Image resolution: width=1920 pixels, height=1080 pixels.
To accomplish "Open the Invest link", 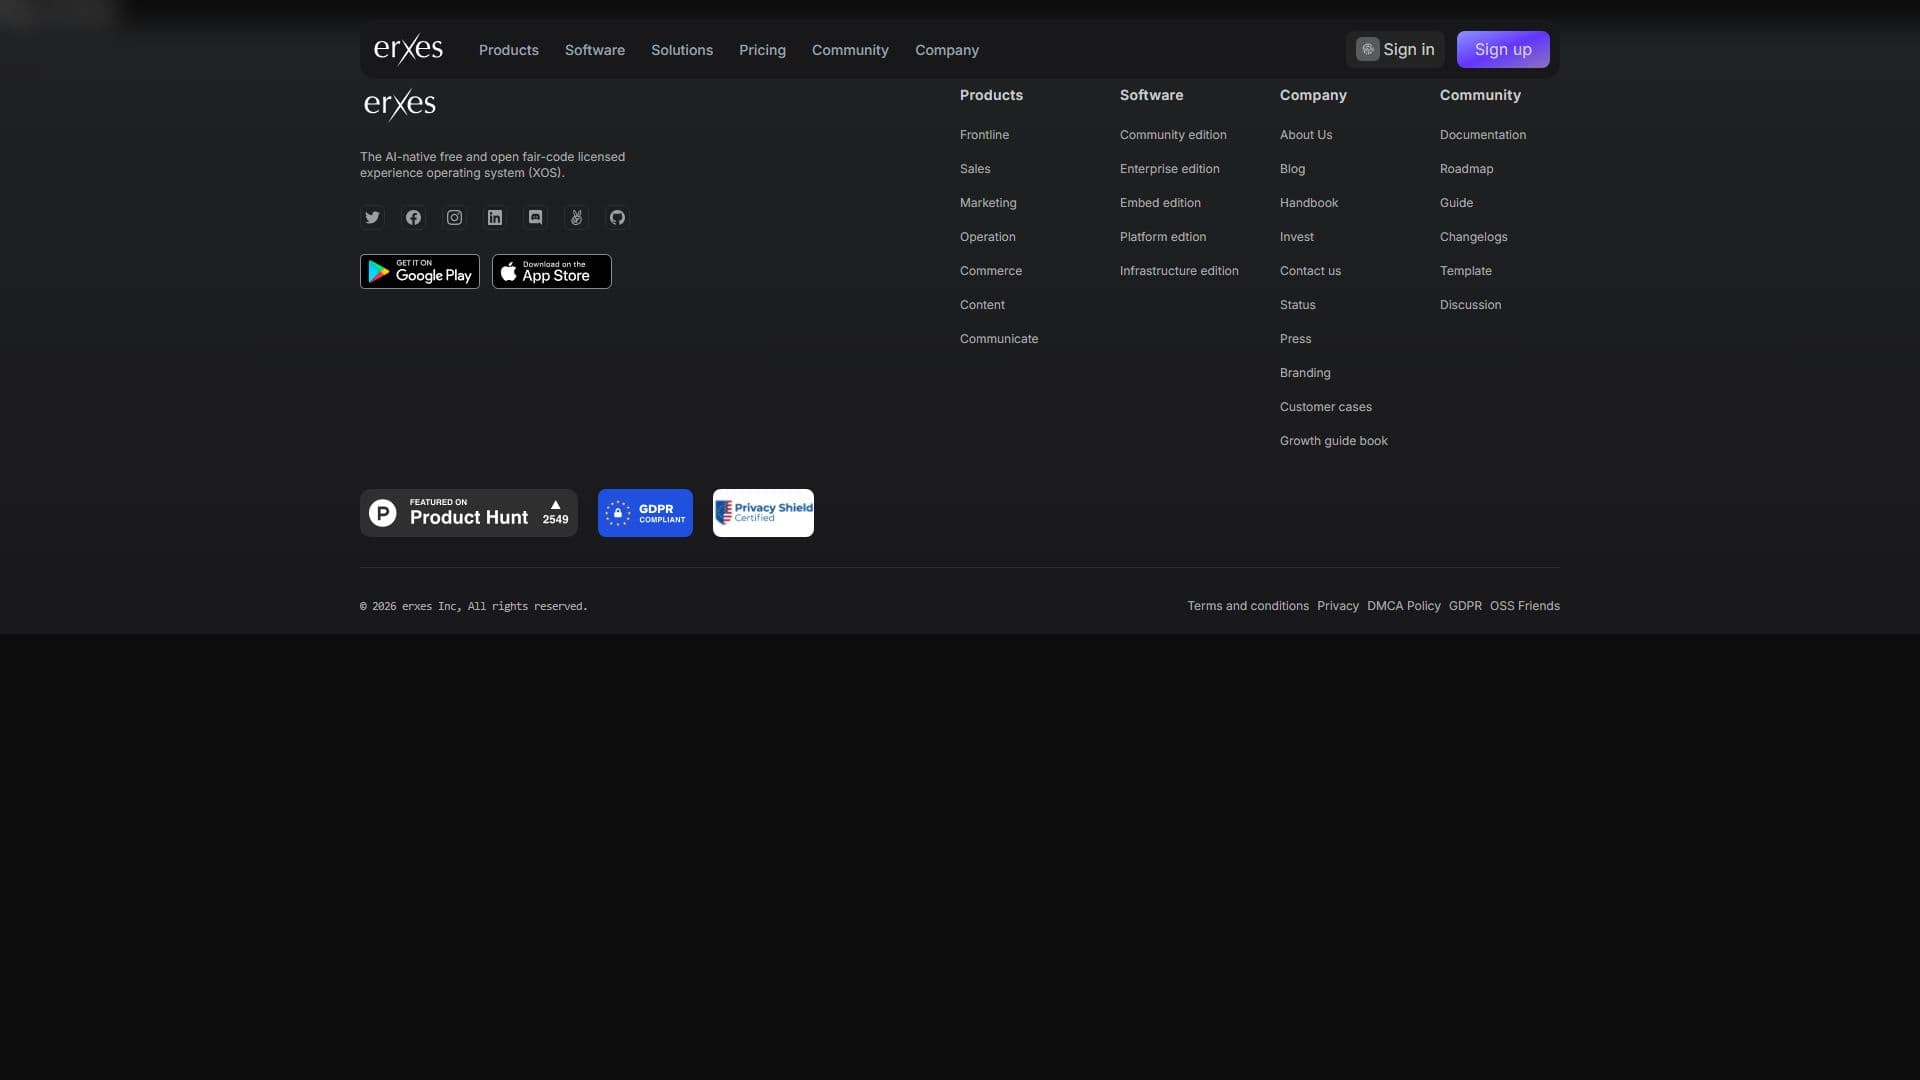I will tap(1297, 237).
